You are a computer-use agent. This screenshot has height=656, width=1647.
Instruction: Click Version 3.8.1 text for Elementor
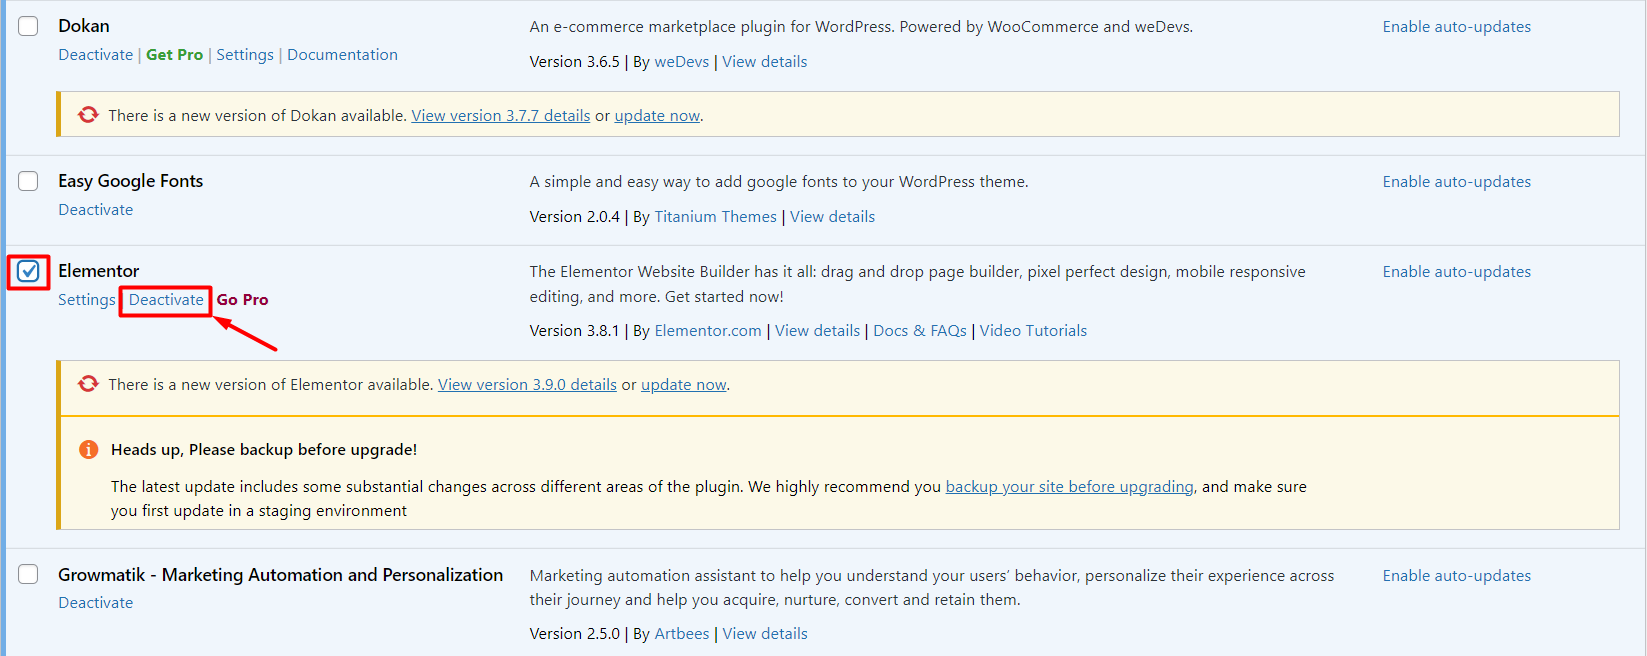574,331
